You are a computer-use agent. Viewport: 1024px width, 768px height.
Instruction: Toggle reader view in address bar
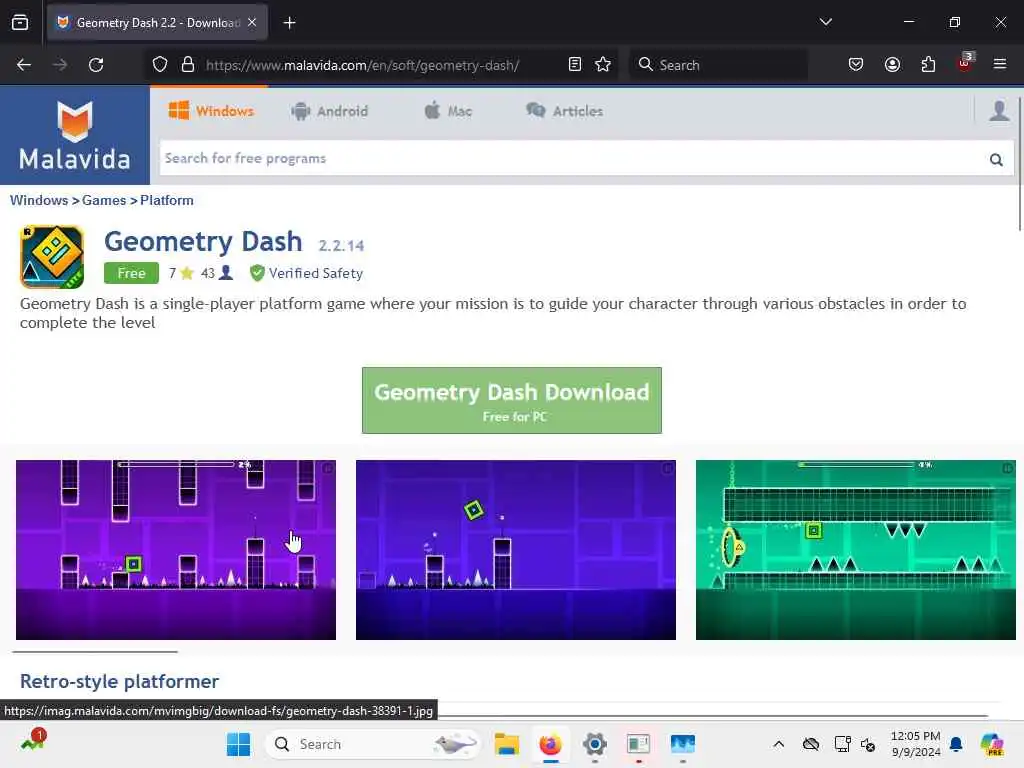[575, 65]
